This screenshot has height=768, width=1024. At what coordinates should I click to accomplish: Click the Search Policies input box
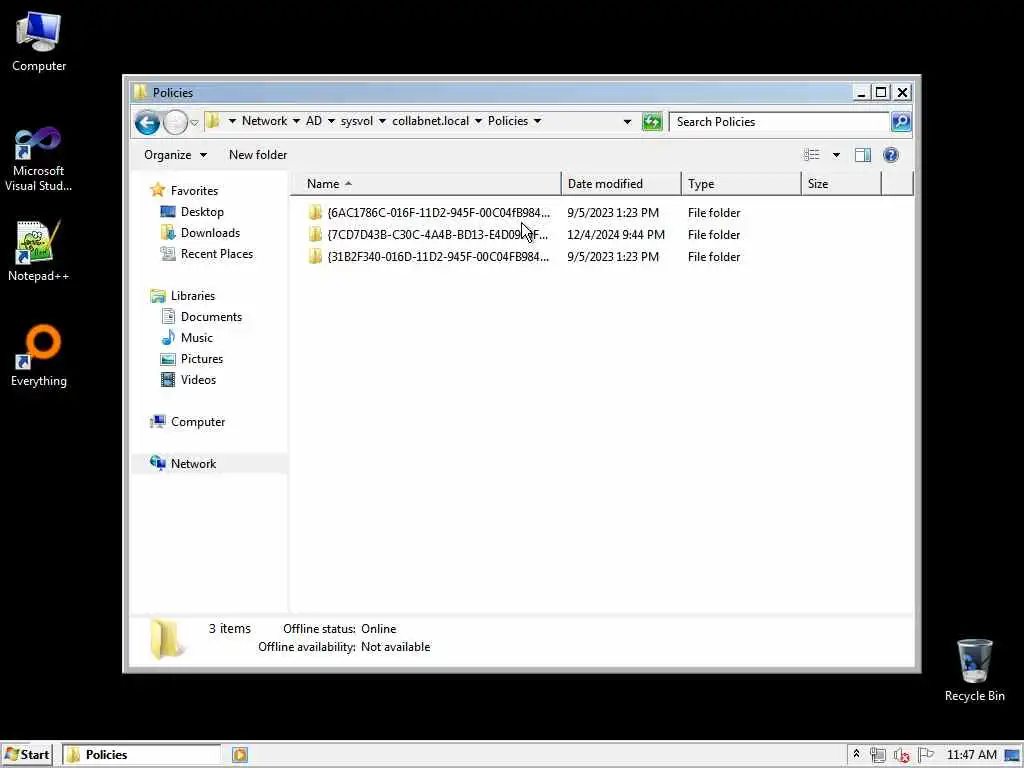click(x=780, y=121)
